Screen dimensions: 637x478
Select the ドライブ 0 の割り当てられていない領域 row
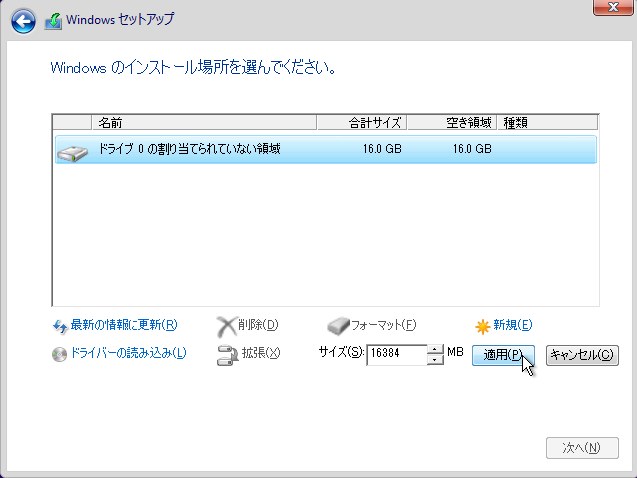point(326,149)
